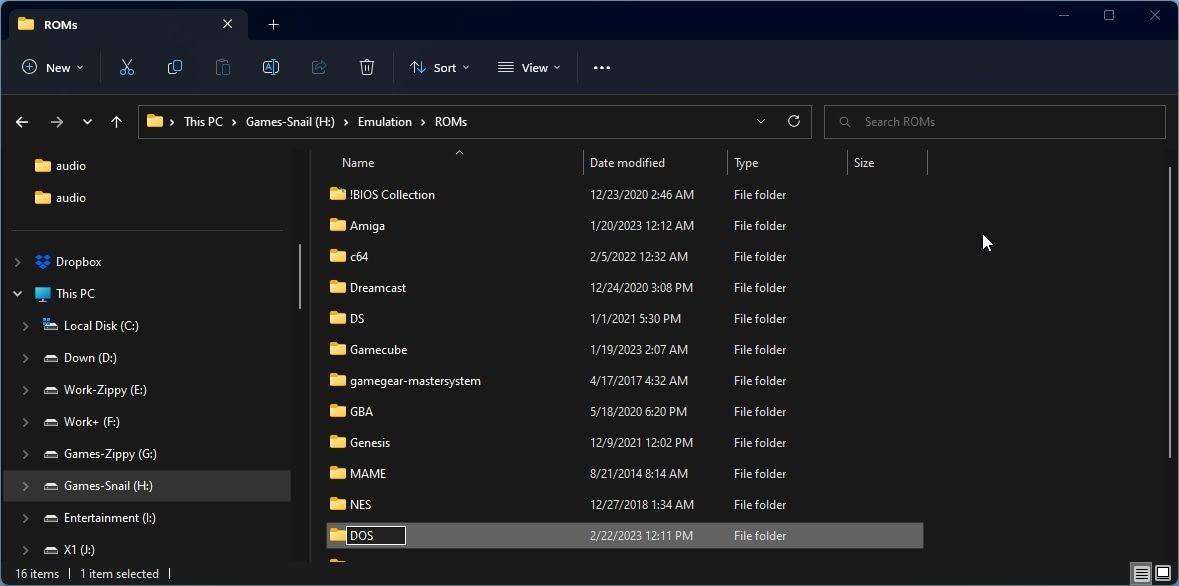
Task: Expand the Dropbox tree node
Action: 17,262
